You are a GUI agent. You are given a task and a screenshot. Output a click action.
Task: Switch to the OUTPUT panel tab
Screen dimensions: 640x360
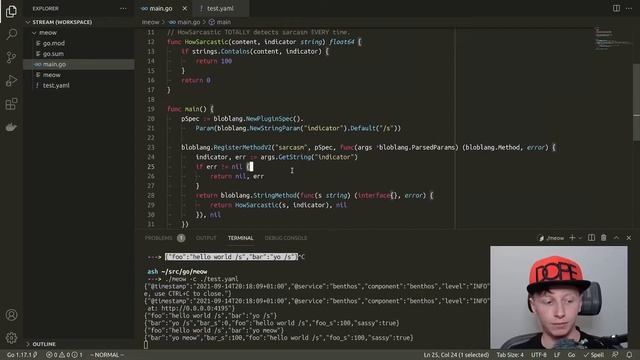click(x=206, y=238)
